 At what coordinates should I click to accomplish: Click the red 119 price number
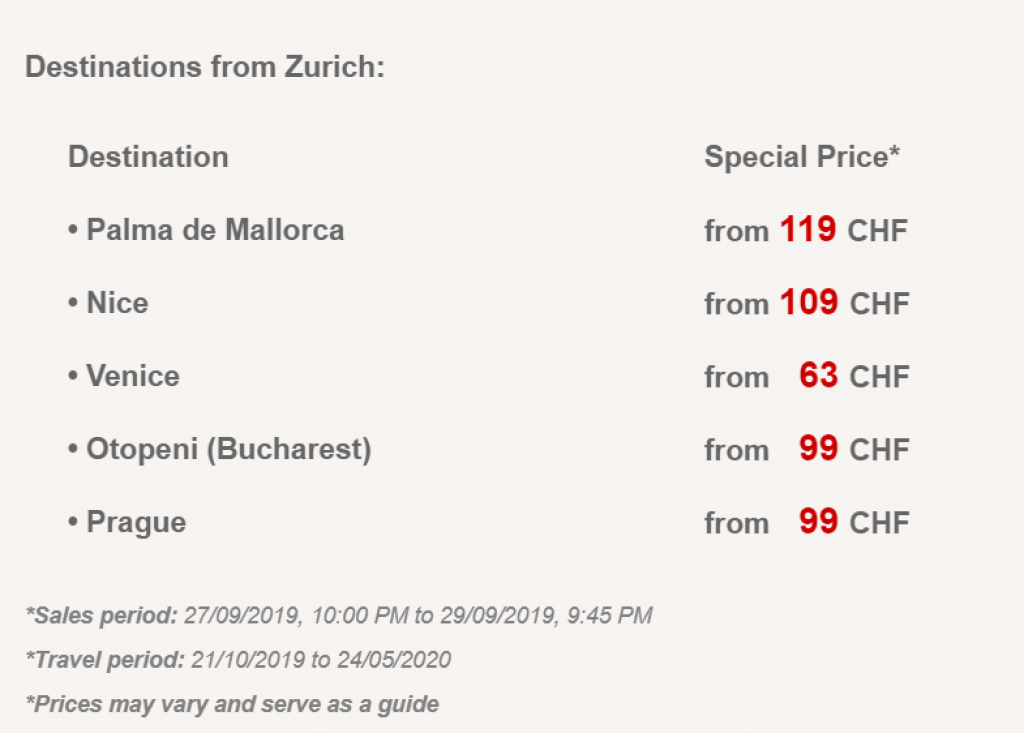point(808,230)
